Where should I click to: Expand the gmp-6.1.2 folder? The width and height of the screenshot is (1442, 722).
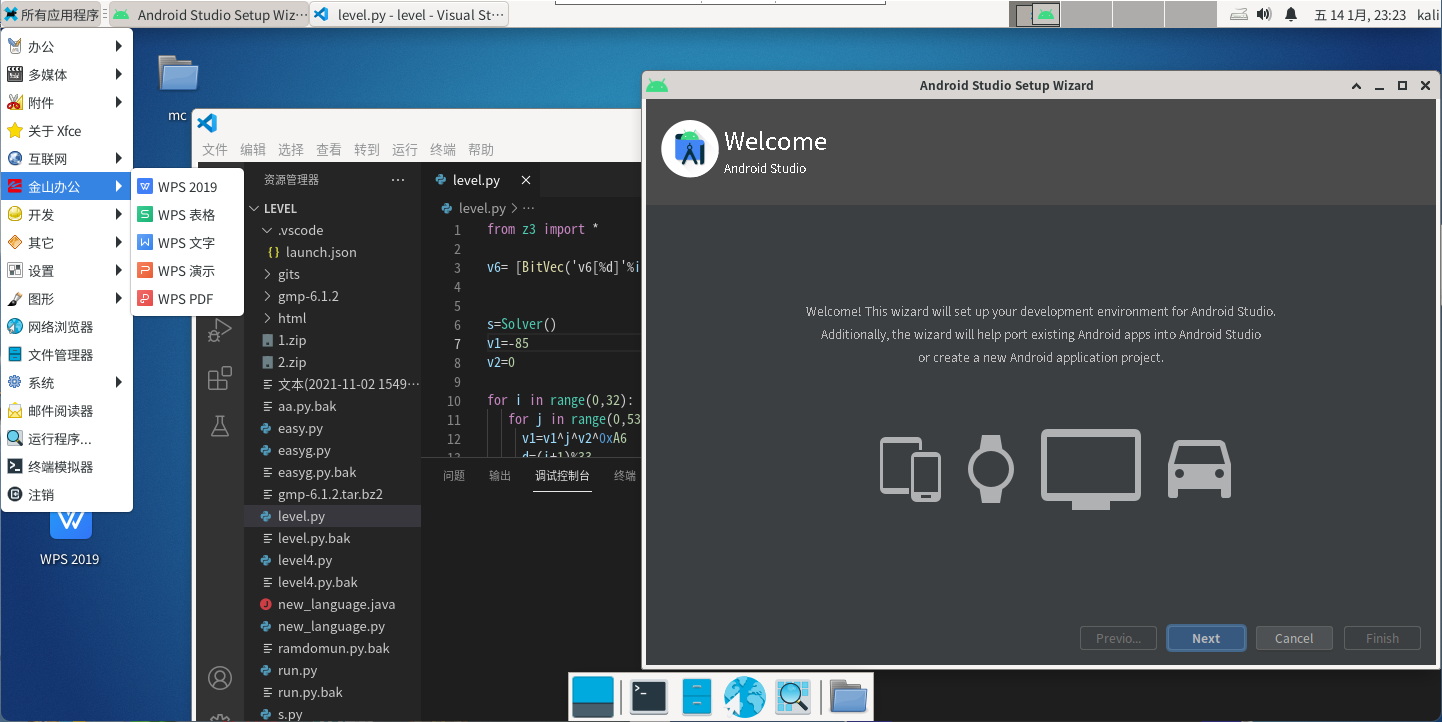click(308, 296)
